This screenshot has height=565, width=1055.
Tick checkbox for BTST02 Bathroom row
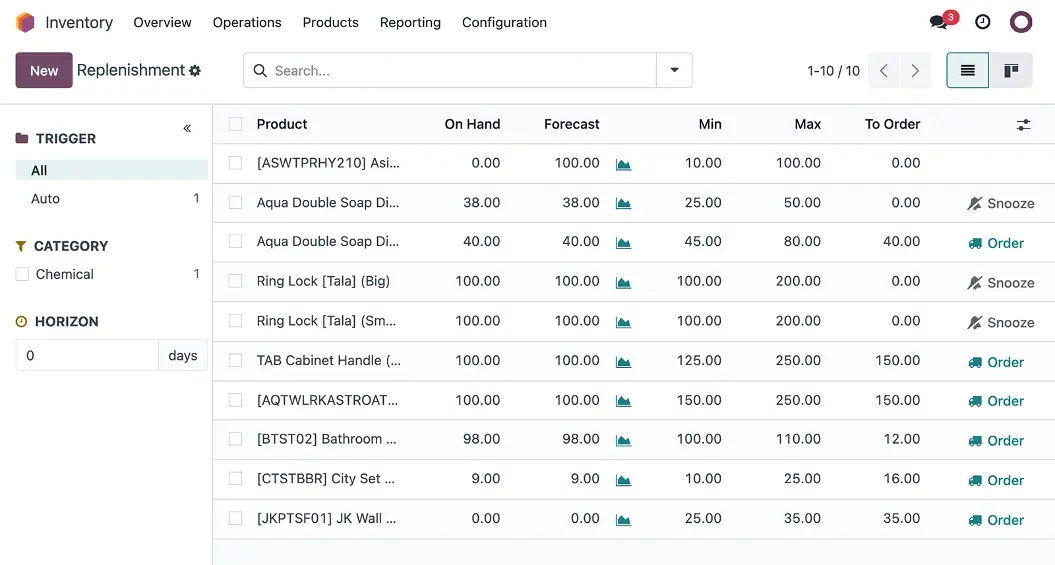(x=235, y=439)
